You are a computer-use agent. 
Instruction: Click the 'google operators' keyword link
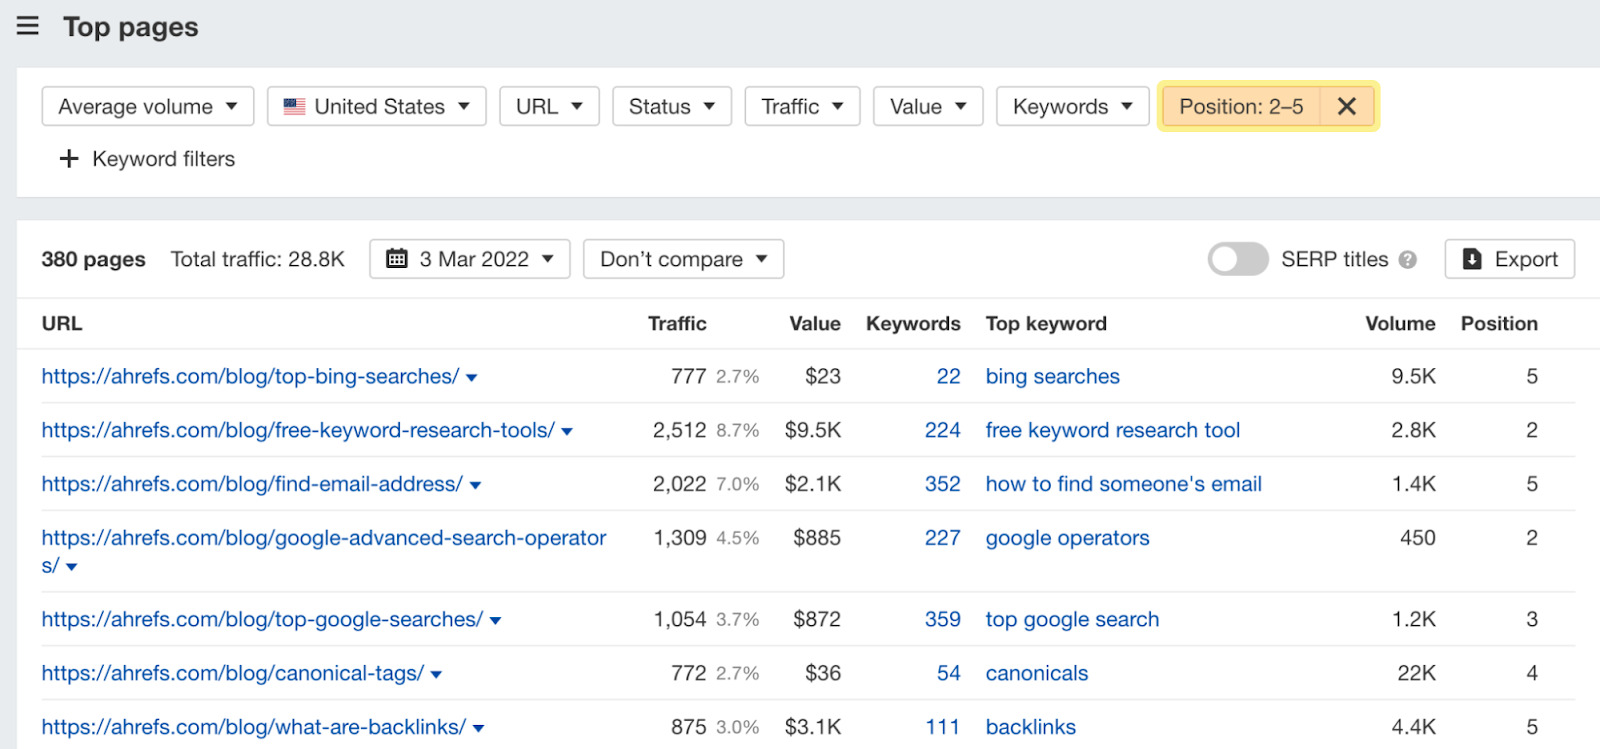point(1068,538)
